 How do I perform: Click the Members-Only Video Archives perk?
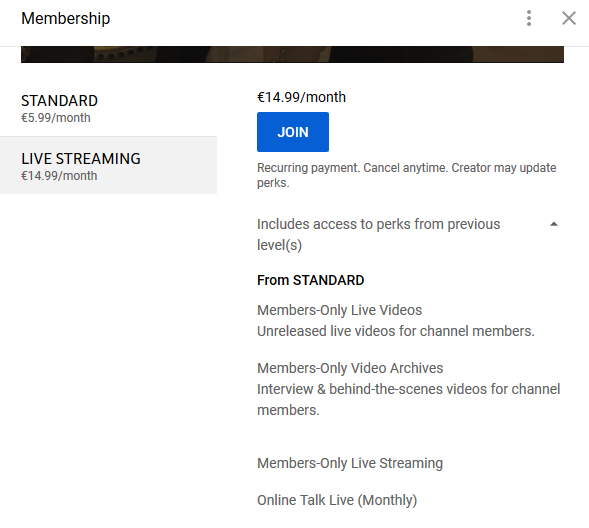(350, 368)
